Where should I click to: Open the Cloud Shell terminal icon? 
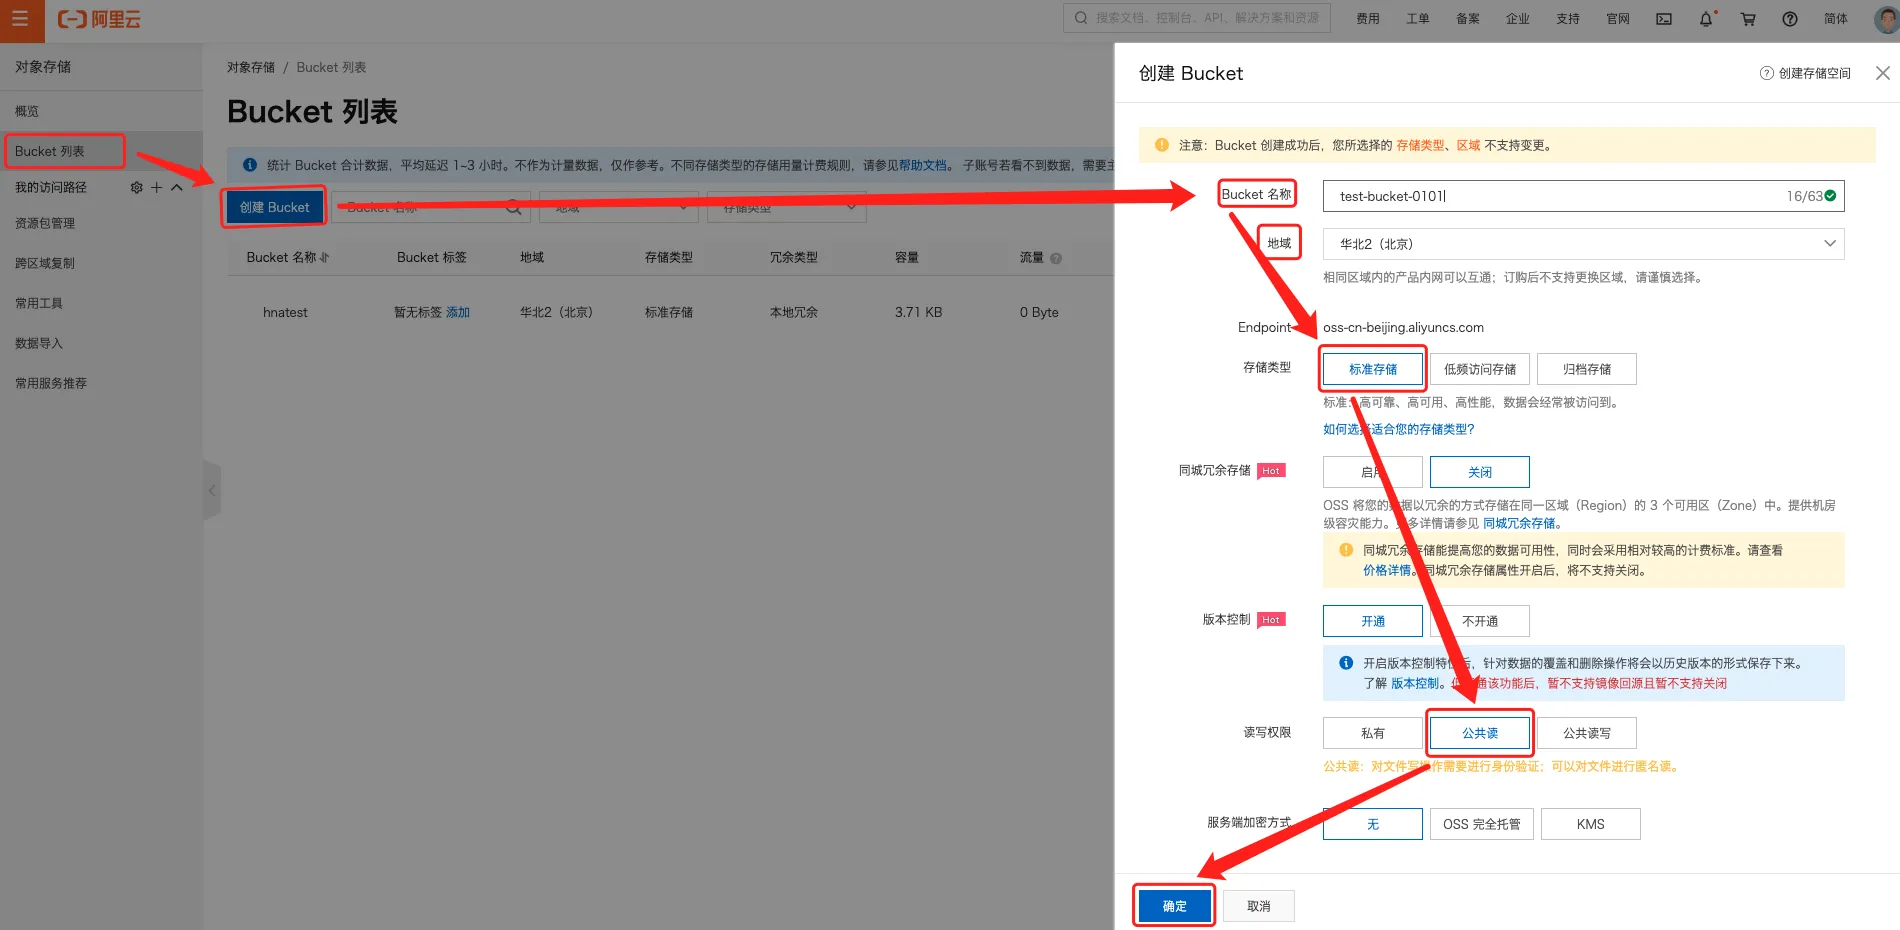click(x=1664, y=19)
